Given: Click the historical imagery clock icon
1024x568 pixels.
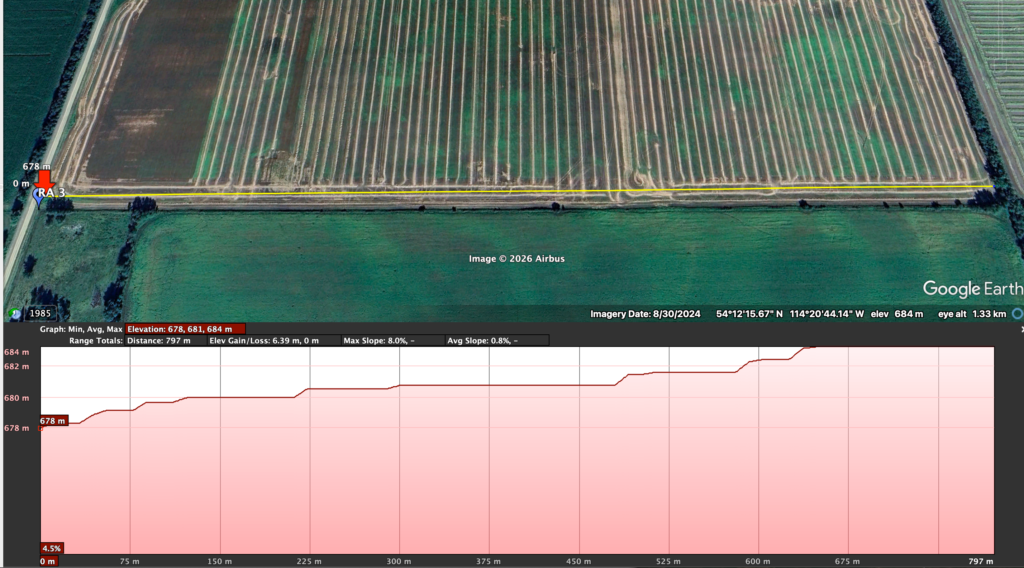Looking at the screenshot, I should [x=15, y=314].
